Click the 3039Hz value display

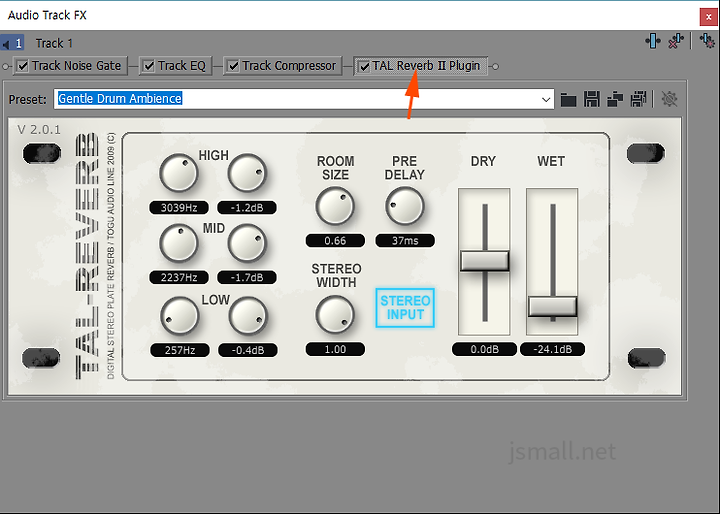point(179,208)
